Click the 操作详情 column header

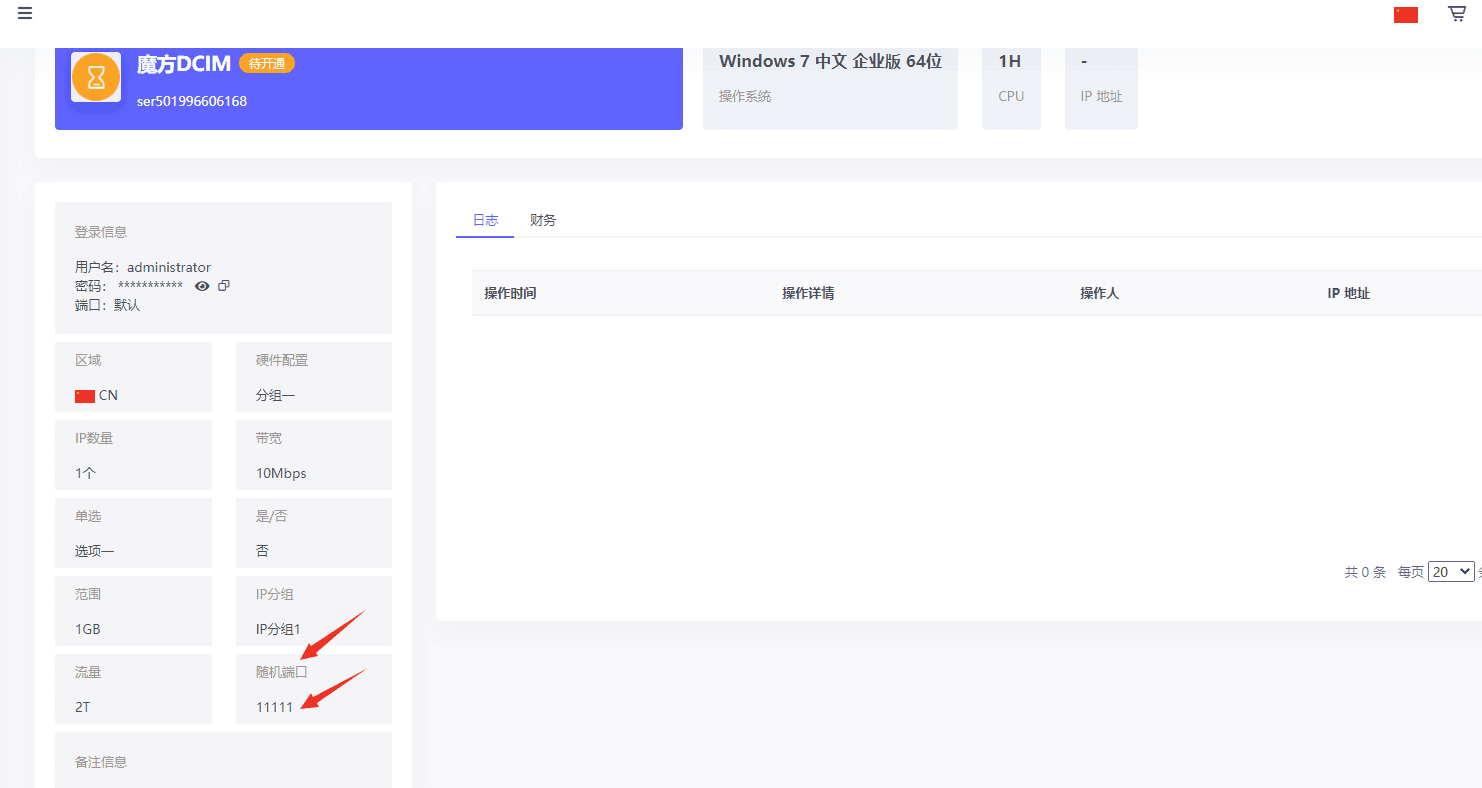pos(808,293)
